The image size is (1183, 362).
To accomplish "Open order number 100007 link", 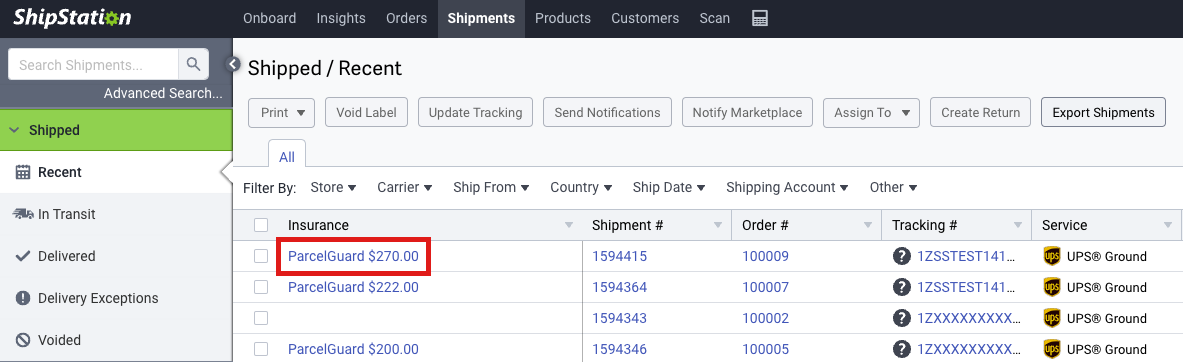I will pos(765,287).
